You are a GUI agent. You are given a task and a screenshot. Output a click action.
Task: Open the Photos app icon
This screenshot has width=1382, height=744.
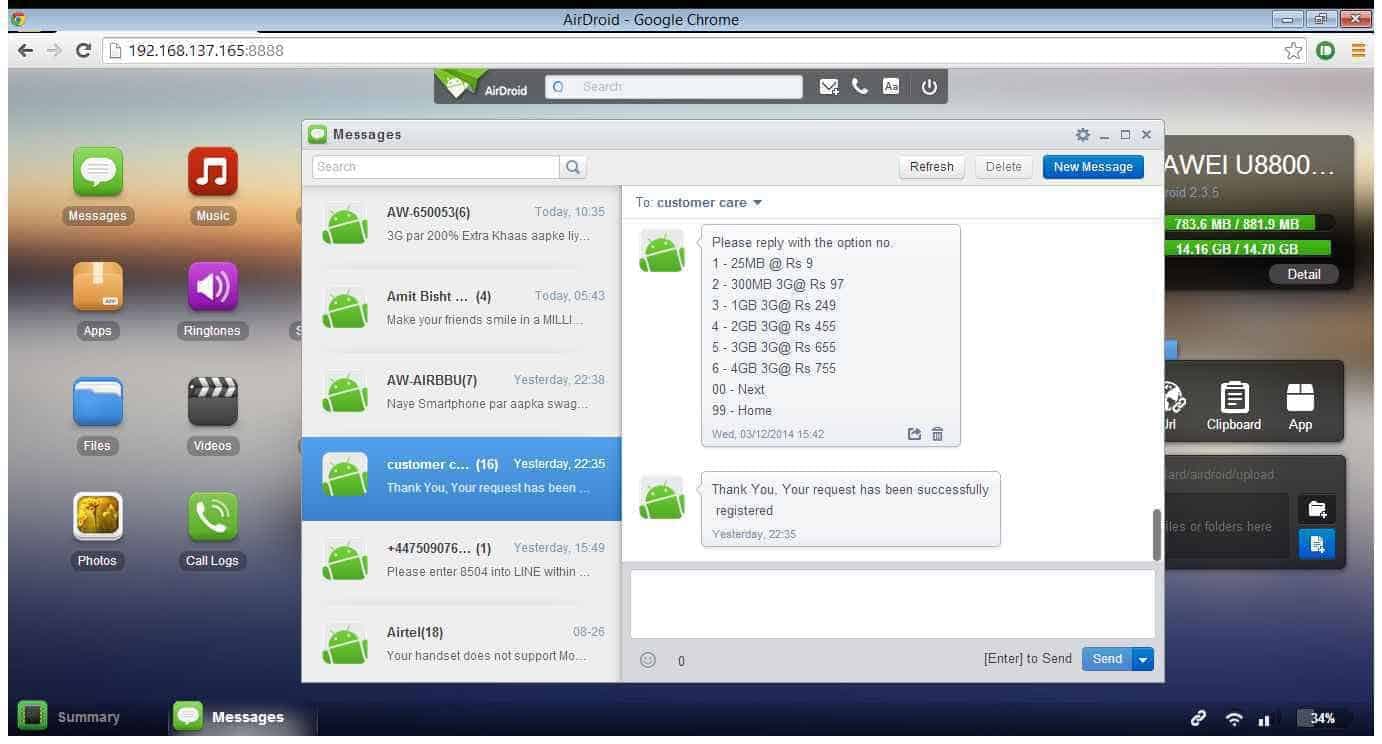[98, 517]
